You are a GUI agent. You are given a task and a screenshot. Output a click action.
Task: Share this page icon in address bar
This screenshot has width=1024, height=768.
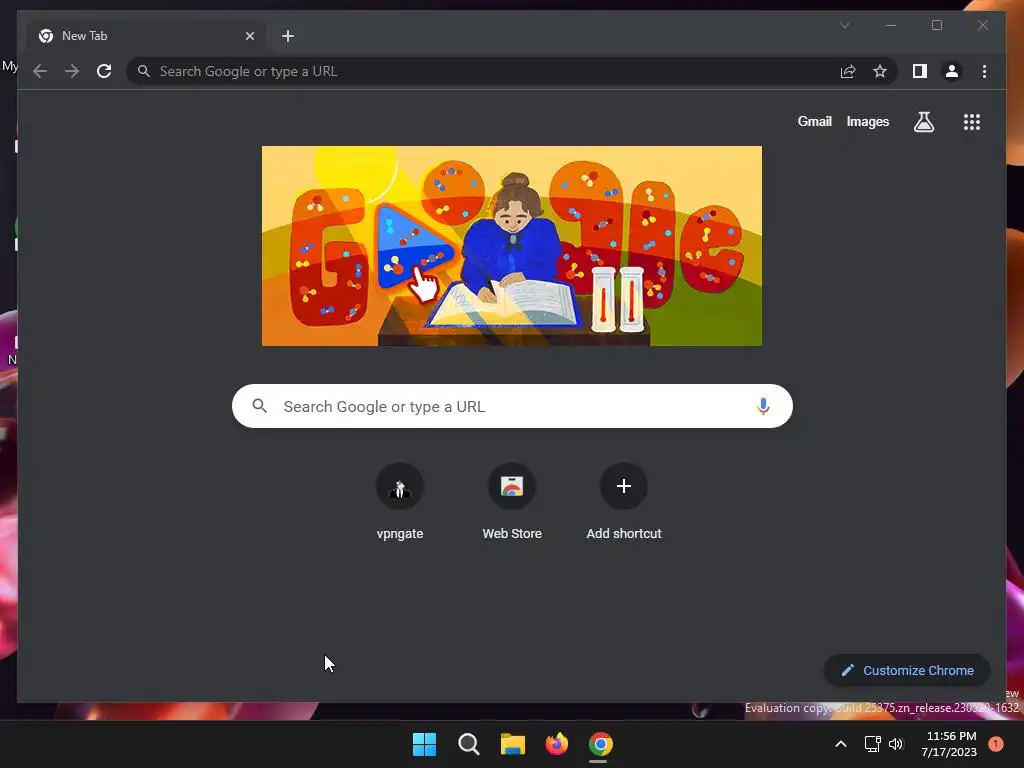(x=848, y=71)
